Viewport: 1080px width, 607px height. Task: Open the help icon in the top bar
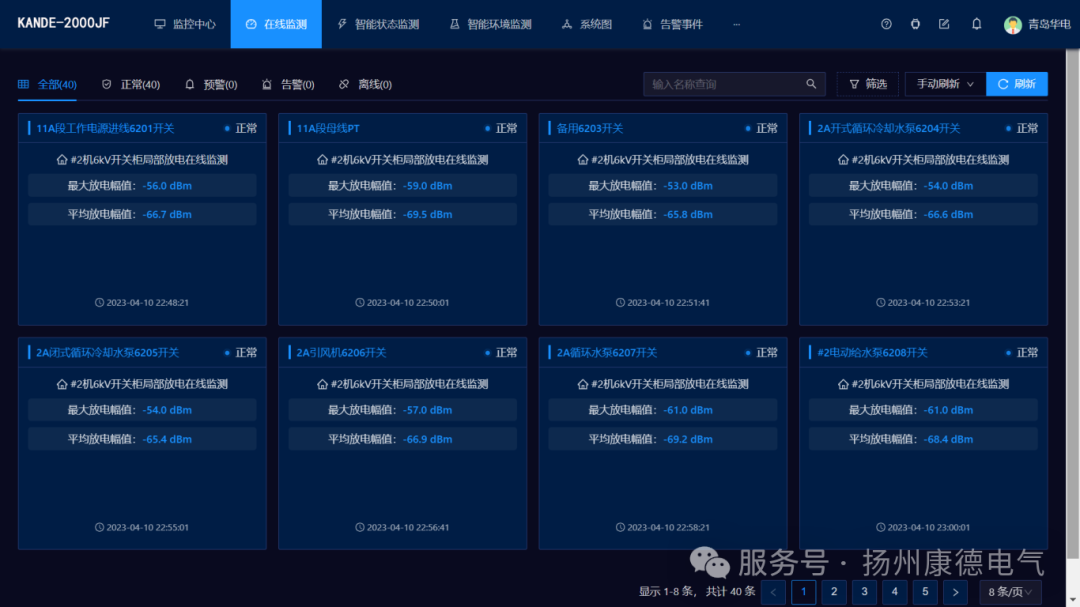pos(886,23)
